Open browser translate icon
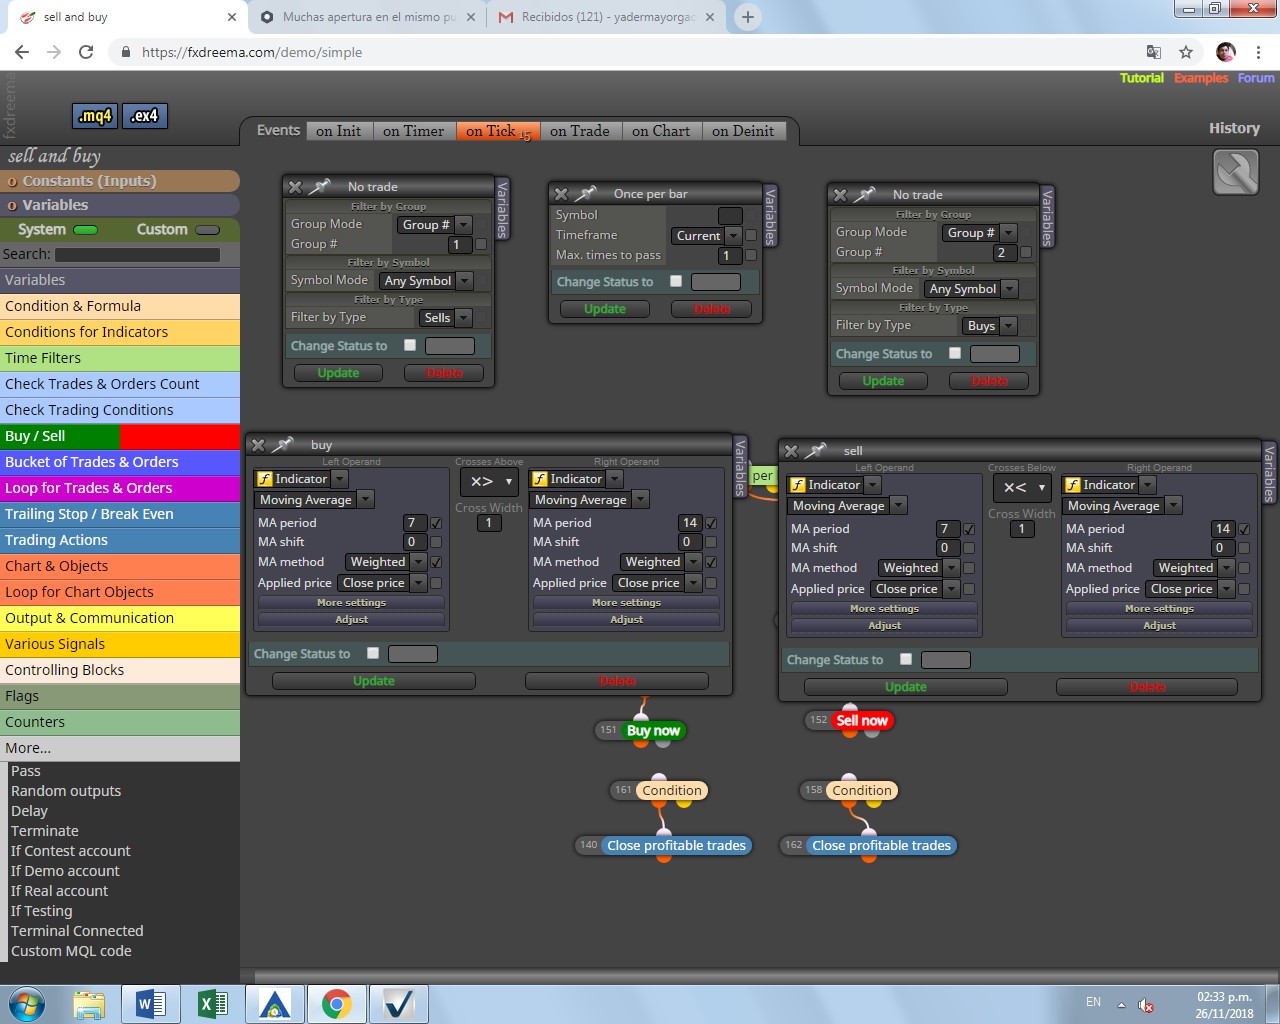 (x=1154, y=52)
